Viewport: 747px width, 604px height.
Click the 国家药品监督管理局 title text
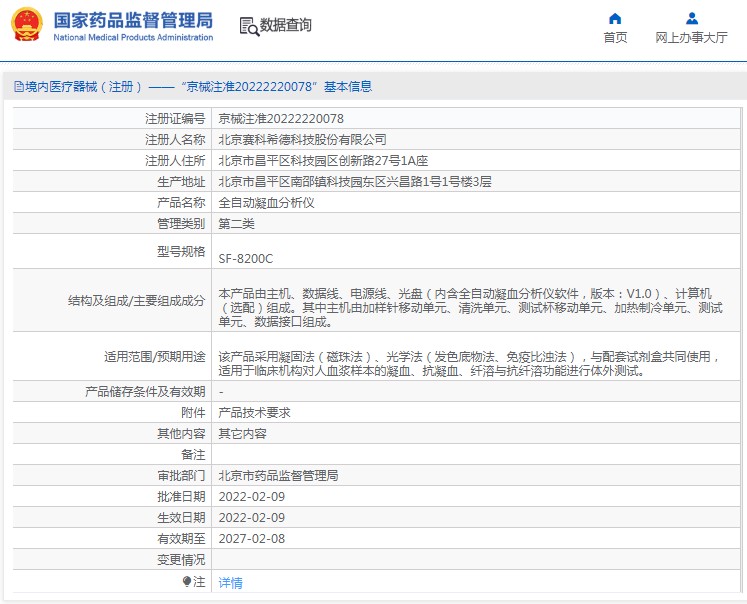pos(133,20)
